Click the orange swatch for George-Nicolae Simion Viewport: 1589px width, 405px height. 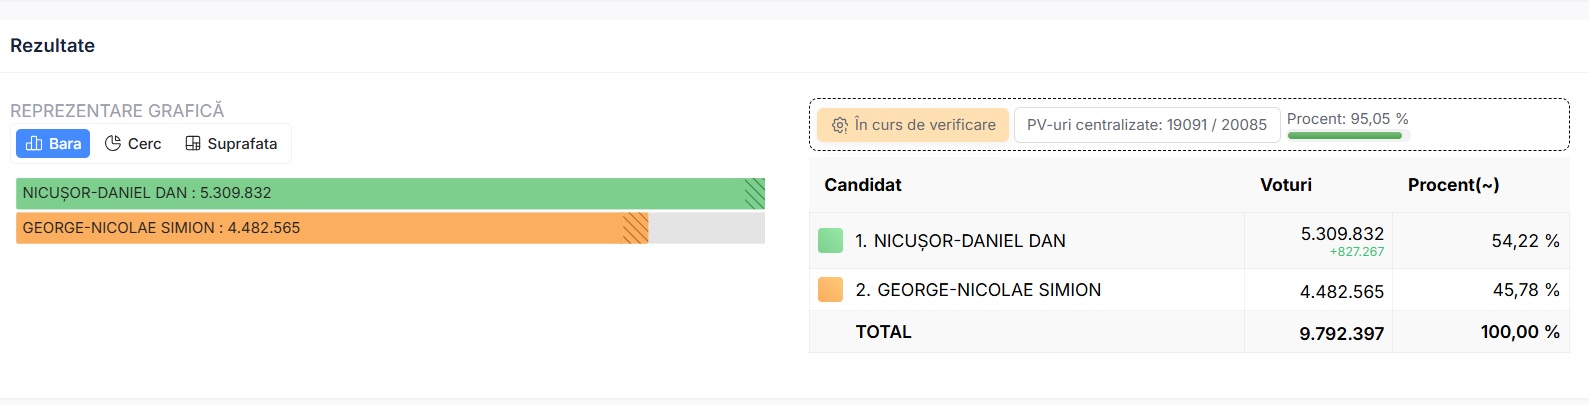pos(830,290)
